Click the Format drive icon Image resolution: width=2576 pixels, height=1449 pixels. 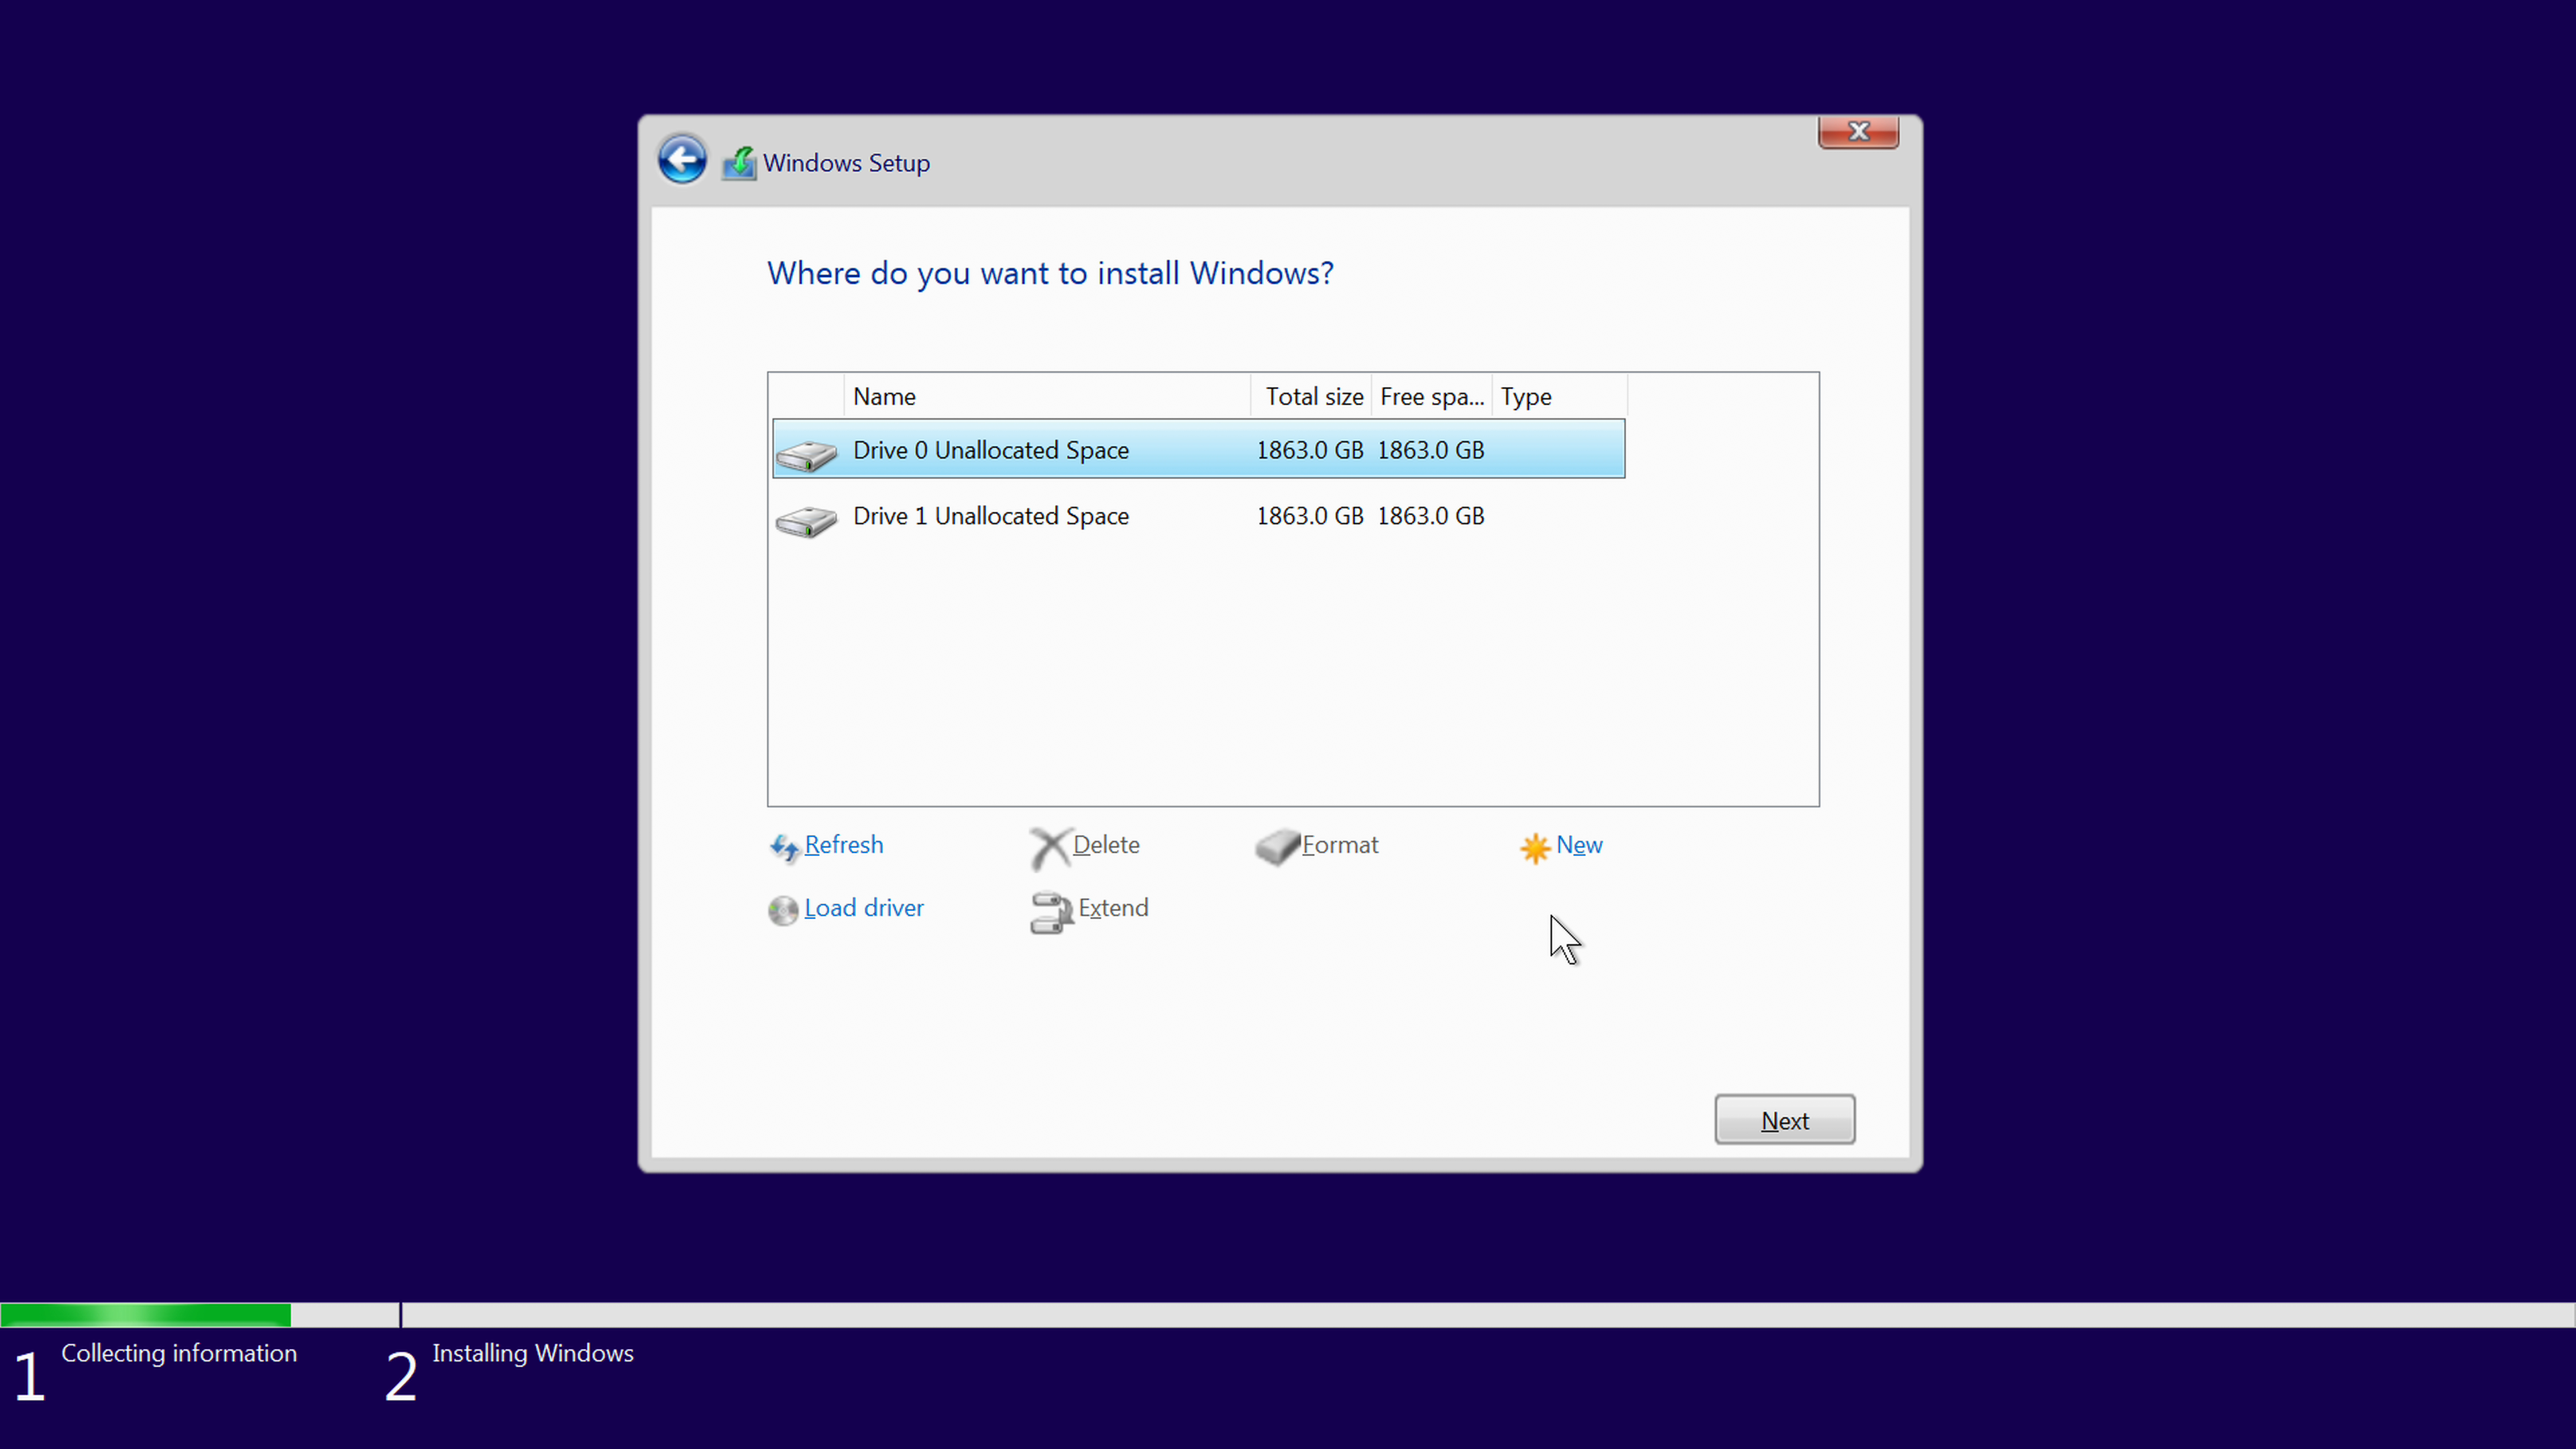pyautogui.click(x=1277, y=847)
